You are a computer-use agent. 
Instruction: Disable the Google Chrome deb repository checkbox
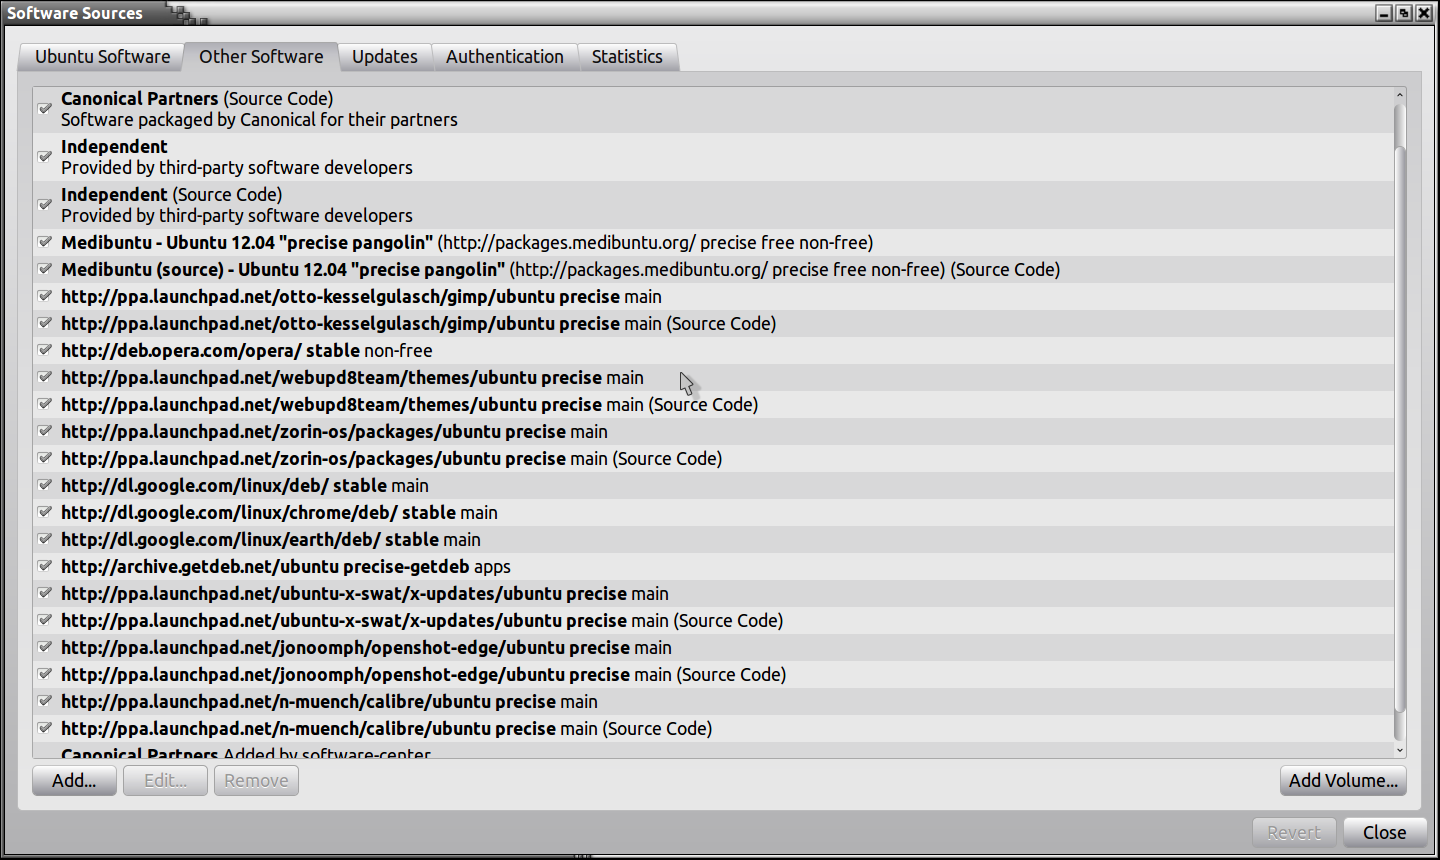(x=45, y=512)
